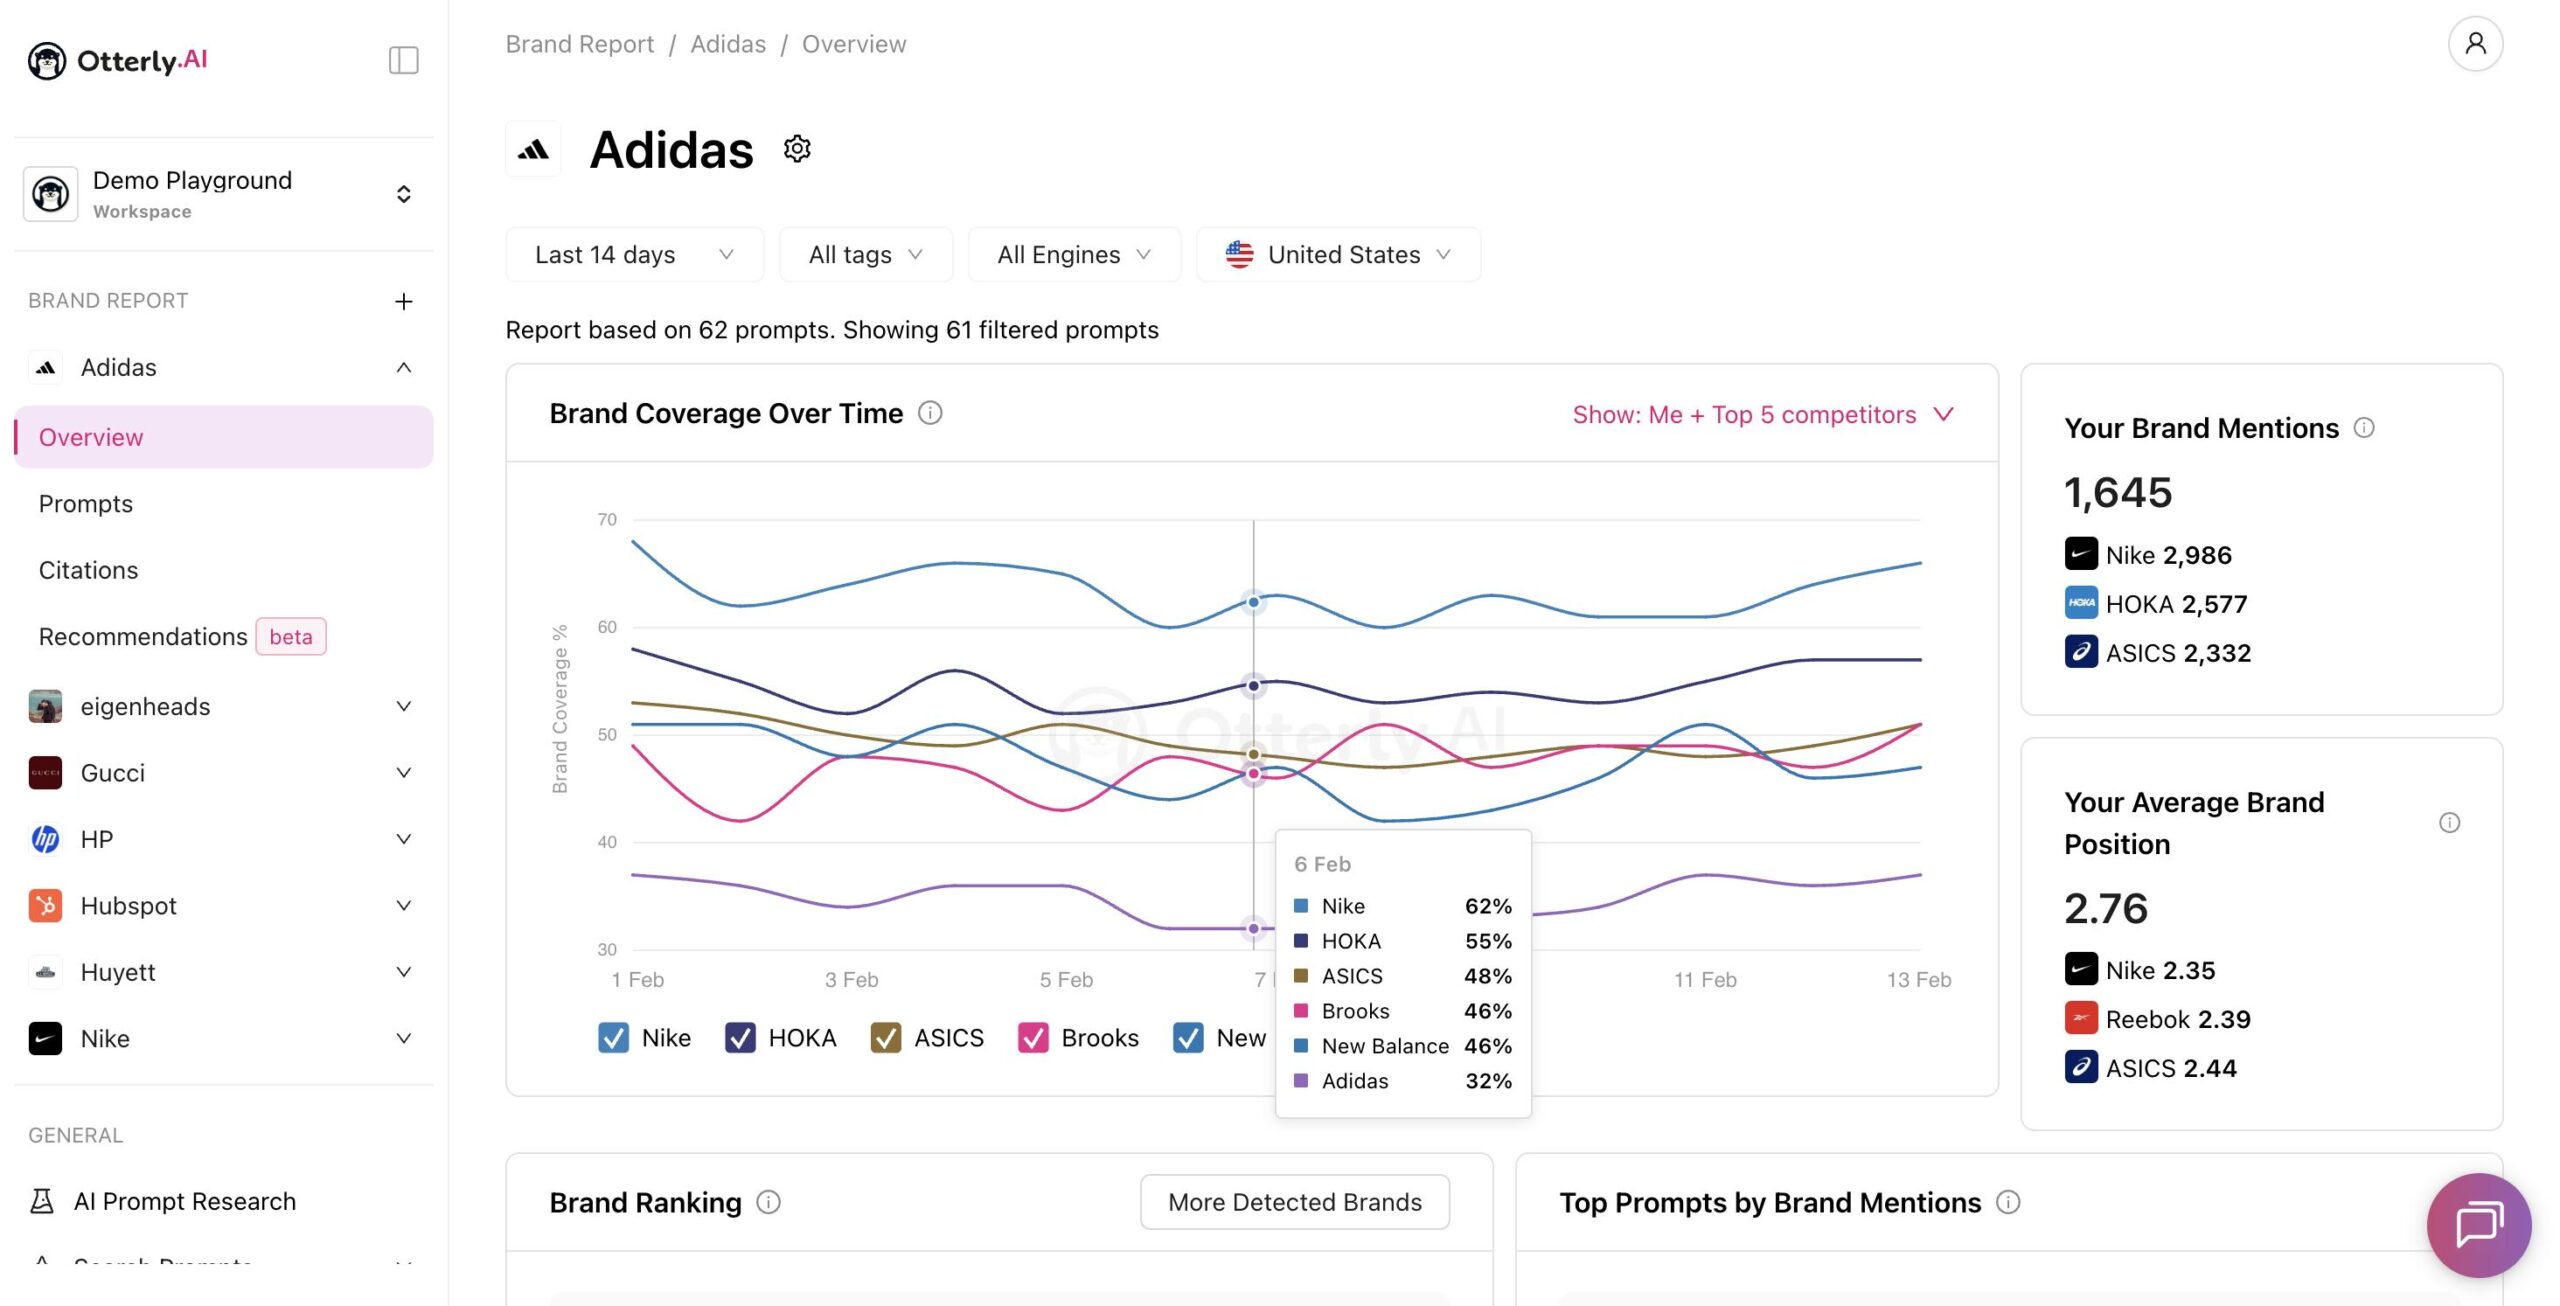Click the Reebok logo in Average Position

click(2081, 1018)
